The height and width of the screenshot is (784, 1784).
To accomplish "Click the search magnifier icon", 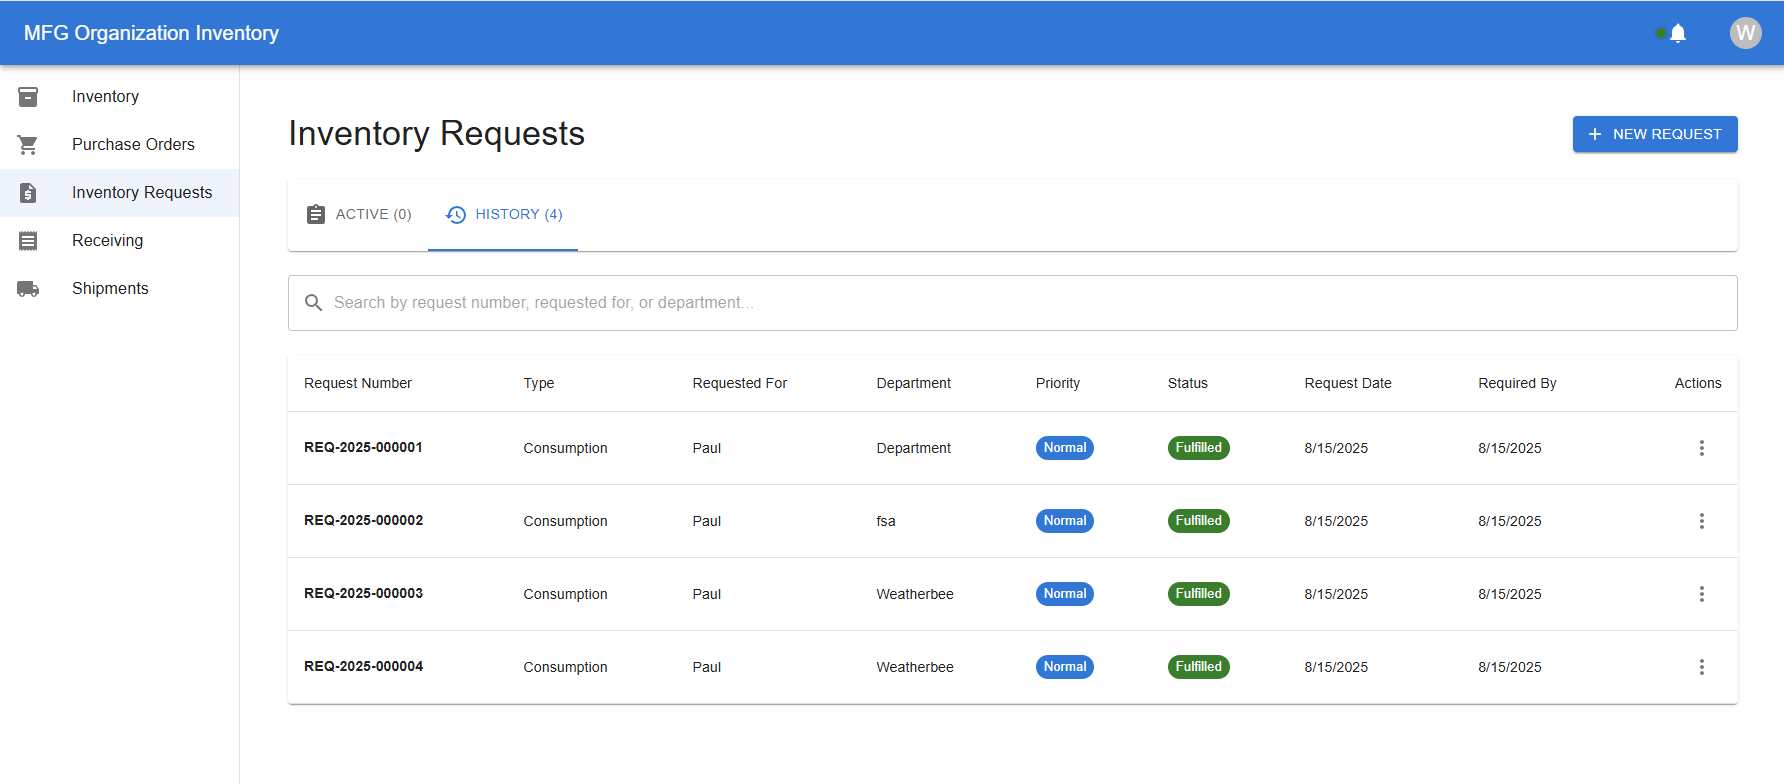I will pos(313,303).
